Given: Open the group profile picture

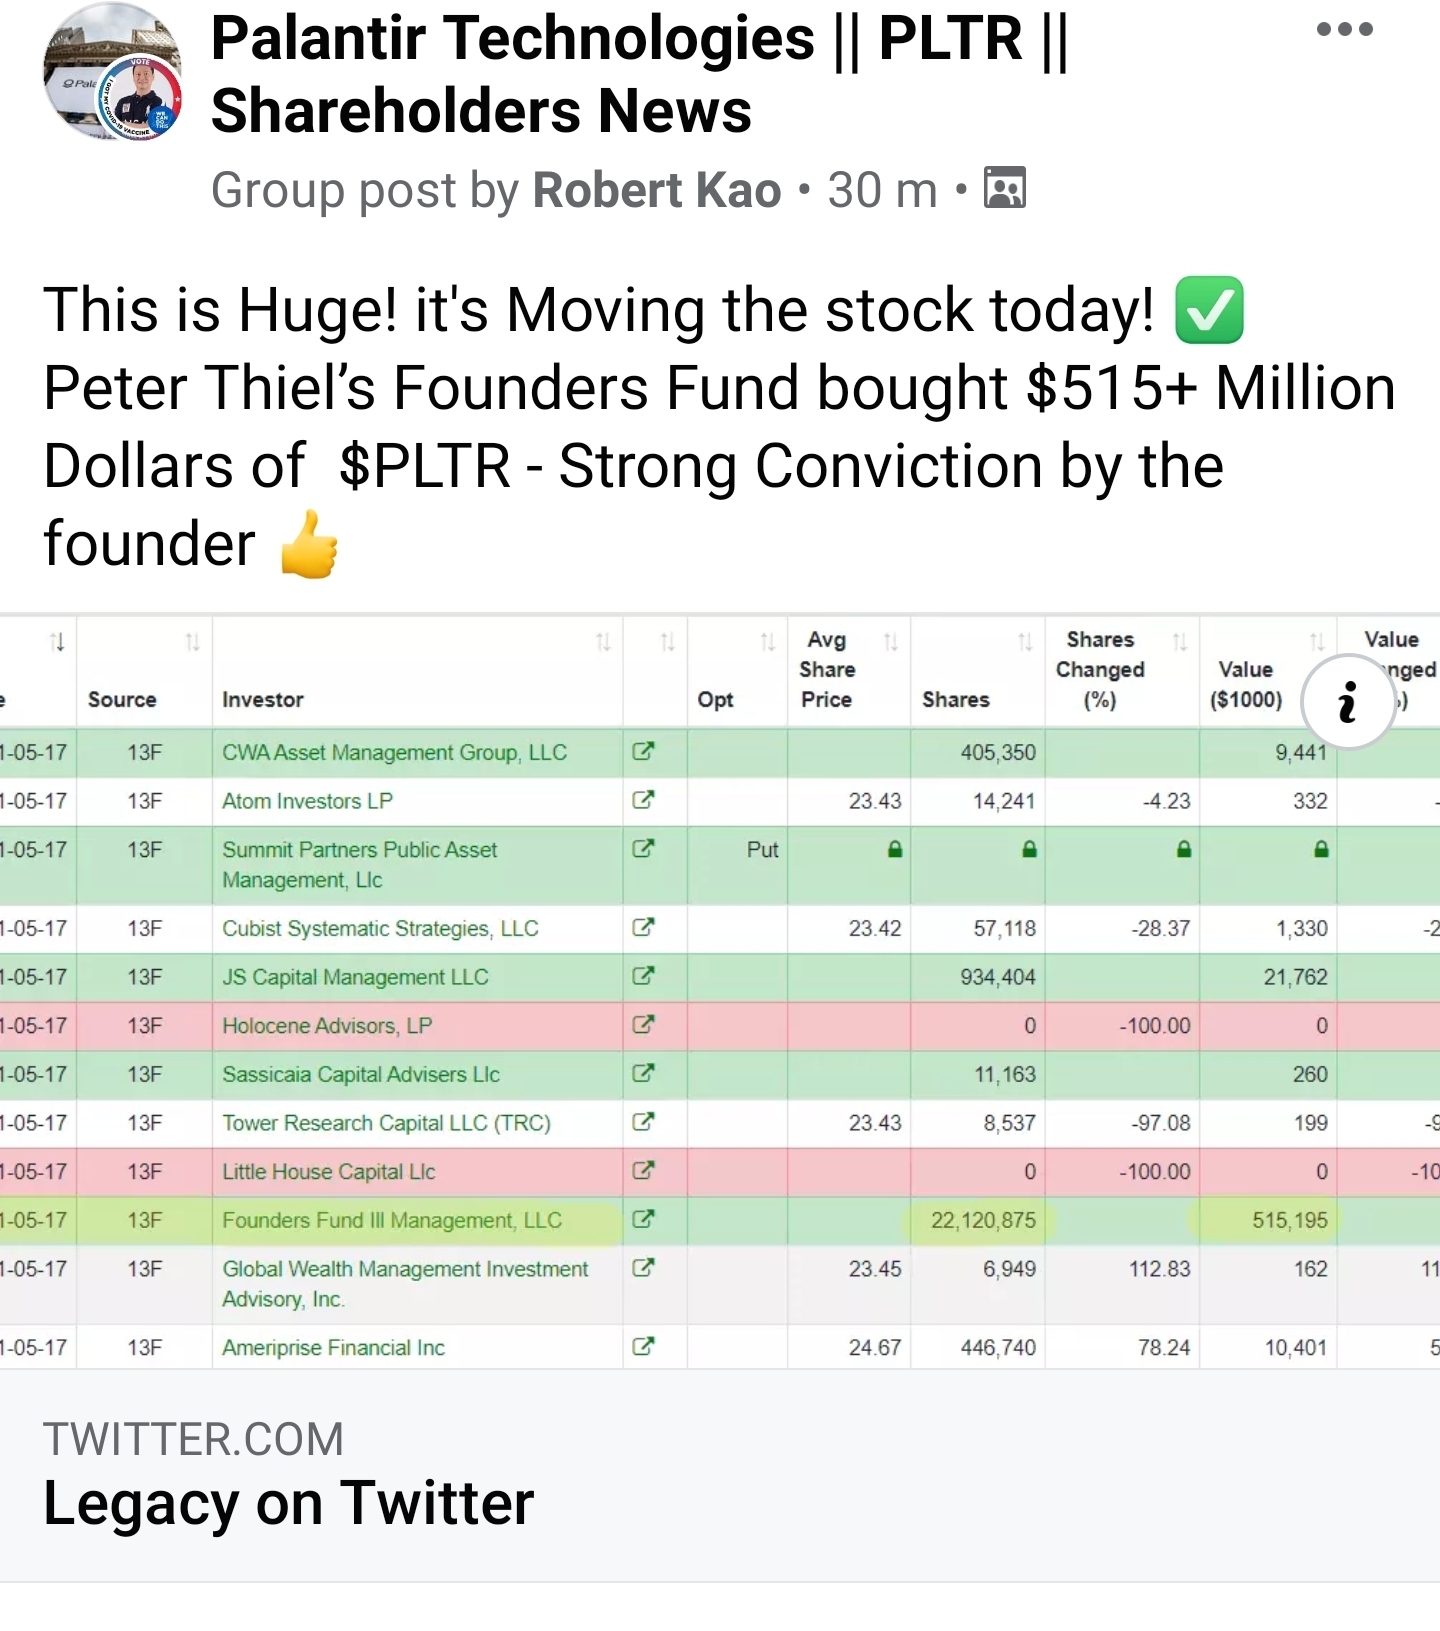Looking at the screenshot, I should pos(112,72).
